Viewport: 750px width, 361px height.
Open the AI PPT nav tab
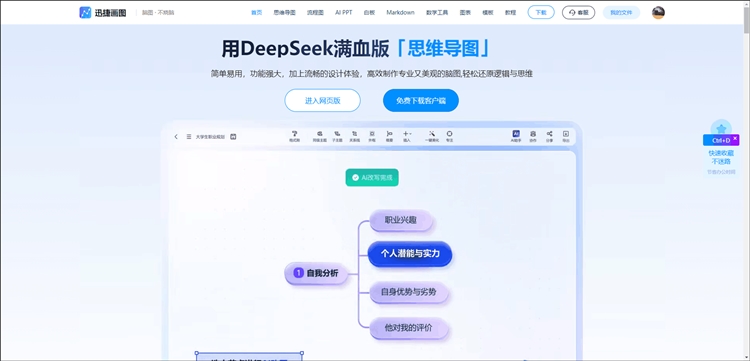pyautogui.click(x=343, y=13)
